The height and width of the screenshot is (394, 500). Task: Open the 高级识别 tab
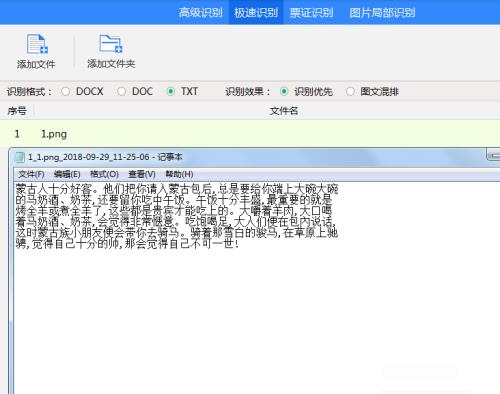(x=200, y=13)
